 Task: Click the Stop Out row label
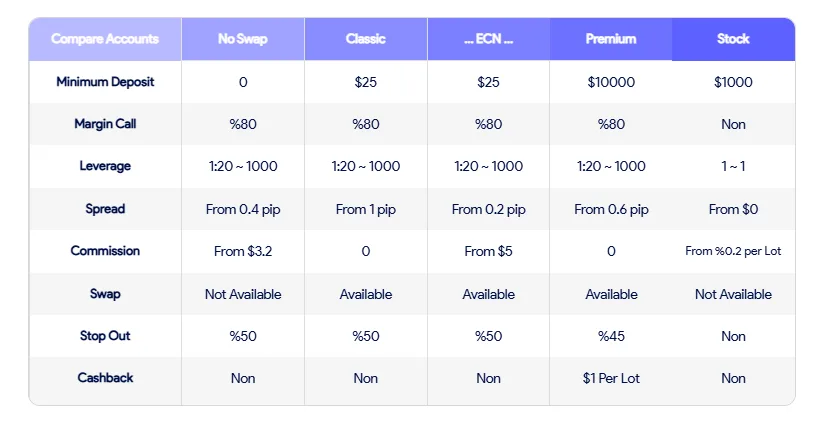pyautogui.click(x=105, y=336)
